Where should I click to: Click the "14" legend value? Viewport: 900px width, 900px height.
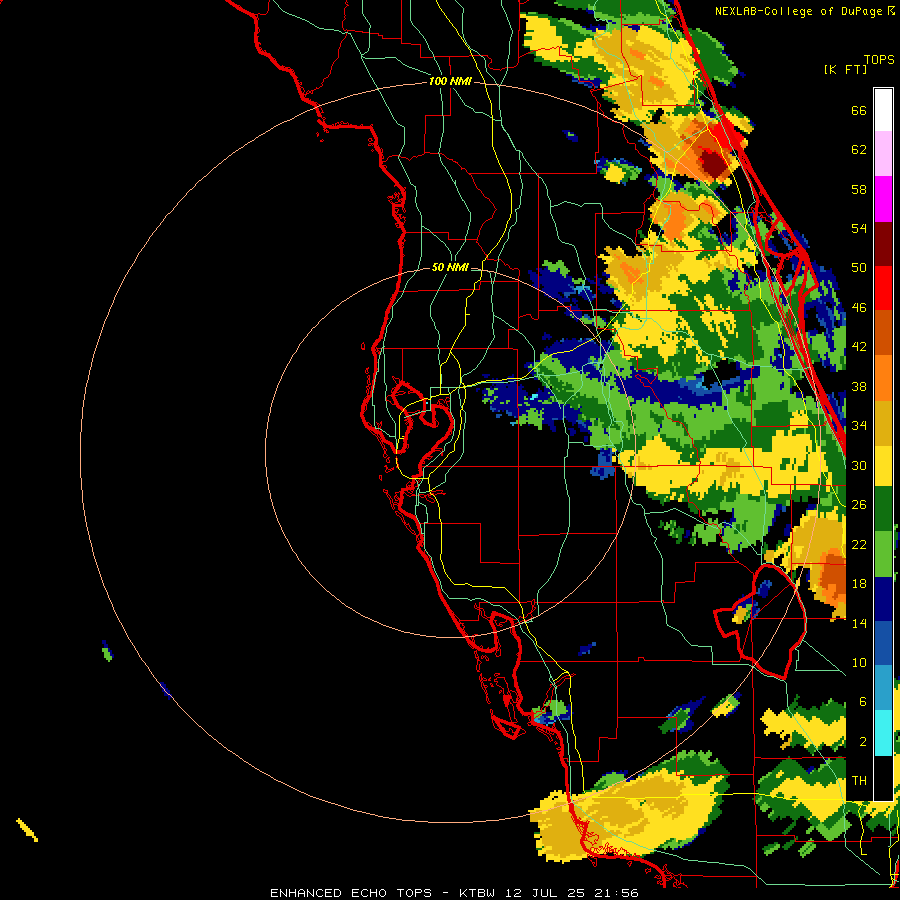click(x=859, y=623)
